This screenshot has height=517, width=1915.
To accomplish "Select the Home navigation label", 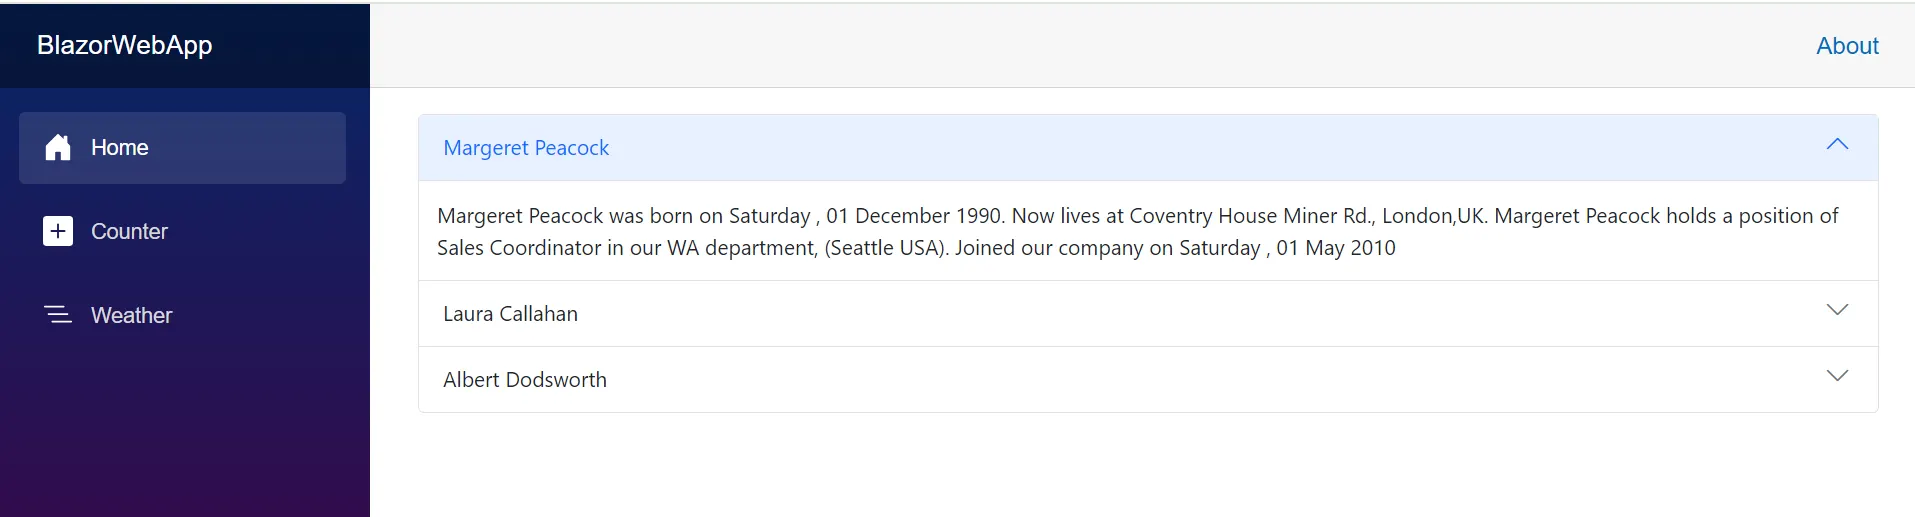I will 120,148.
